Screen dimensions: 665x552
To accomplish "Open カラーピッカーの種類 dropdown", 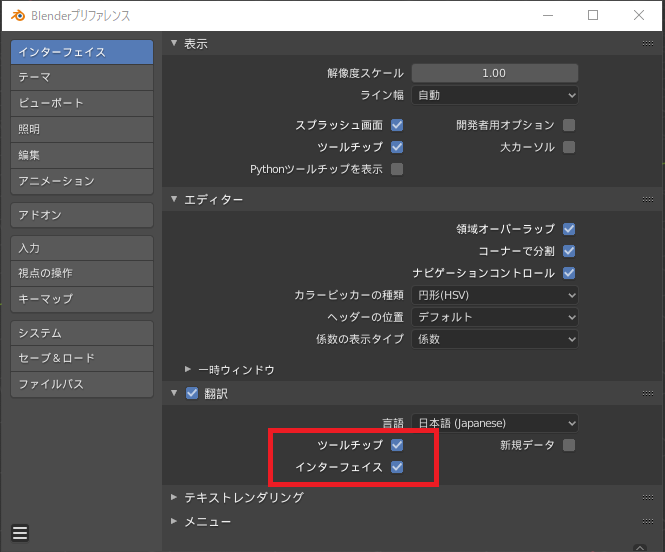I will [x=495, y=295].
